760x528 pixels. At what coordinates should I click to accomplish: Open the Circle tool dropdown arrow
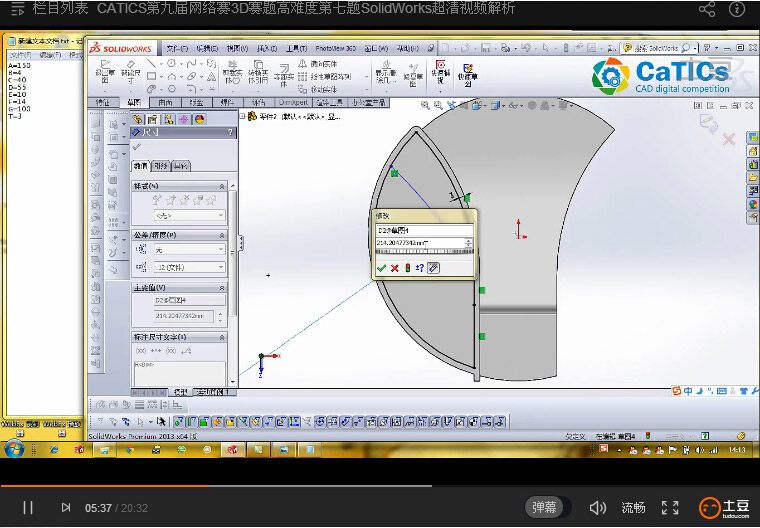pyautogui.click(x=181, y=64)
